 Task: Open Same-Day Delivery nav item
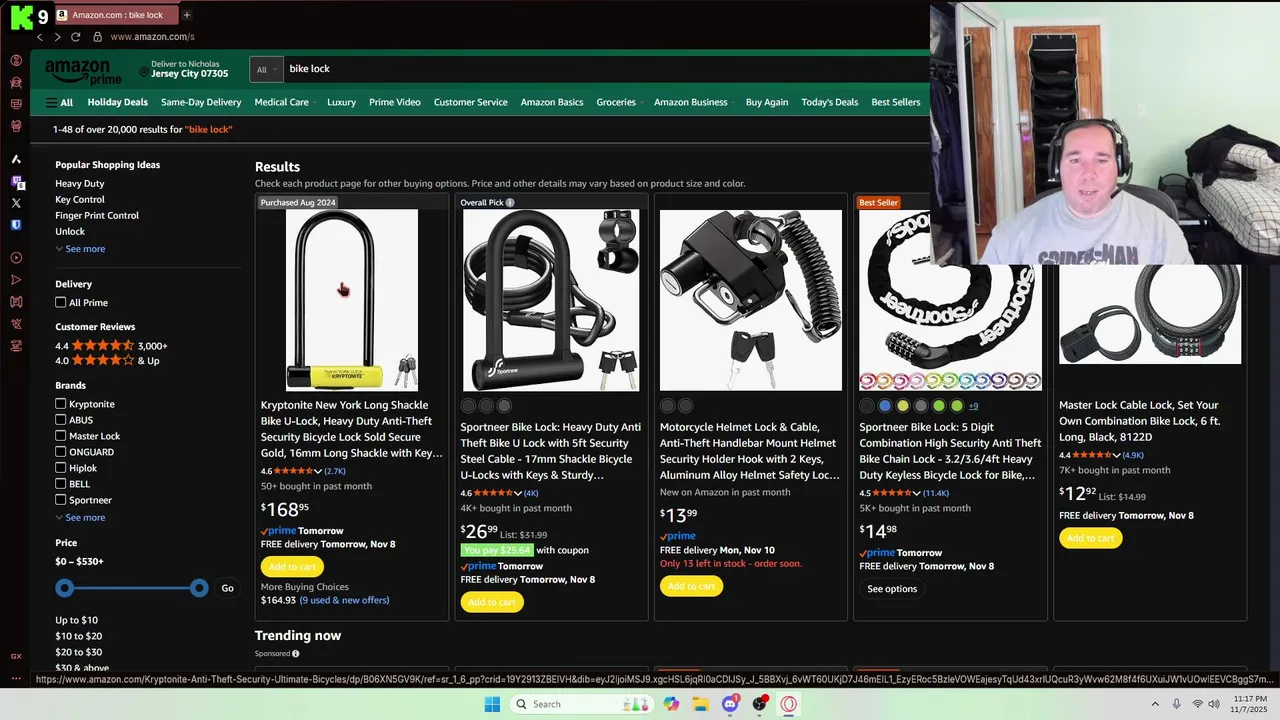(x=201, y=102)
